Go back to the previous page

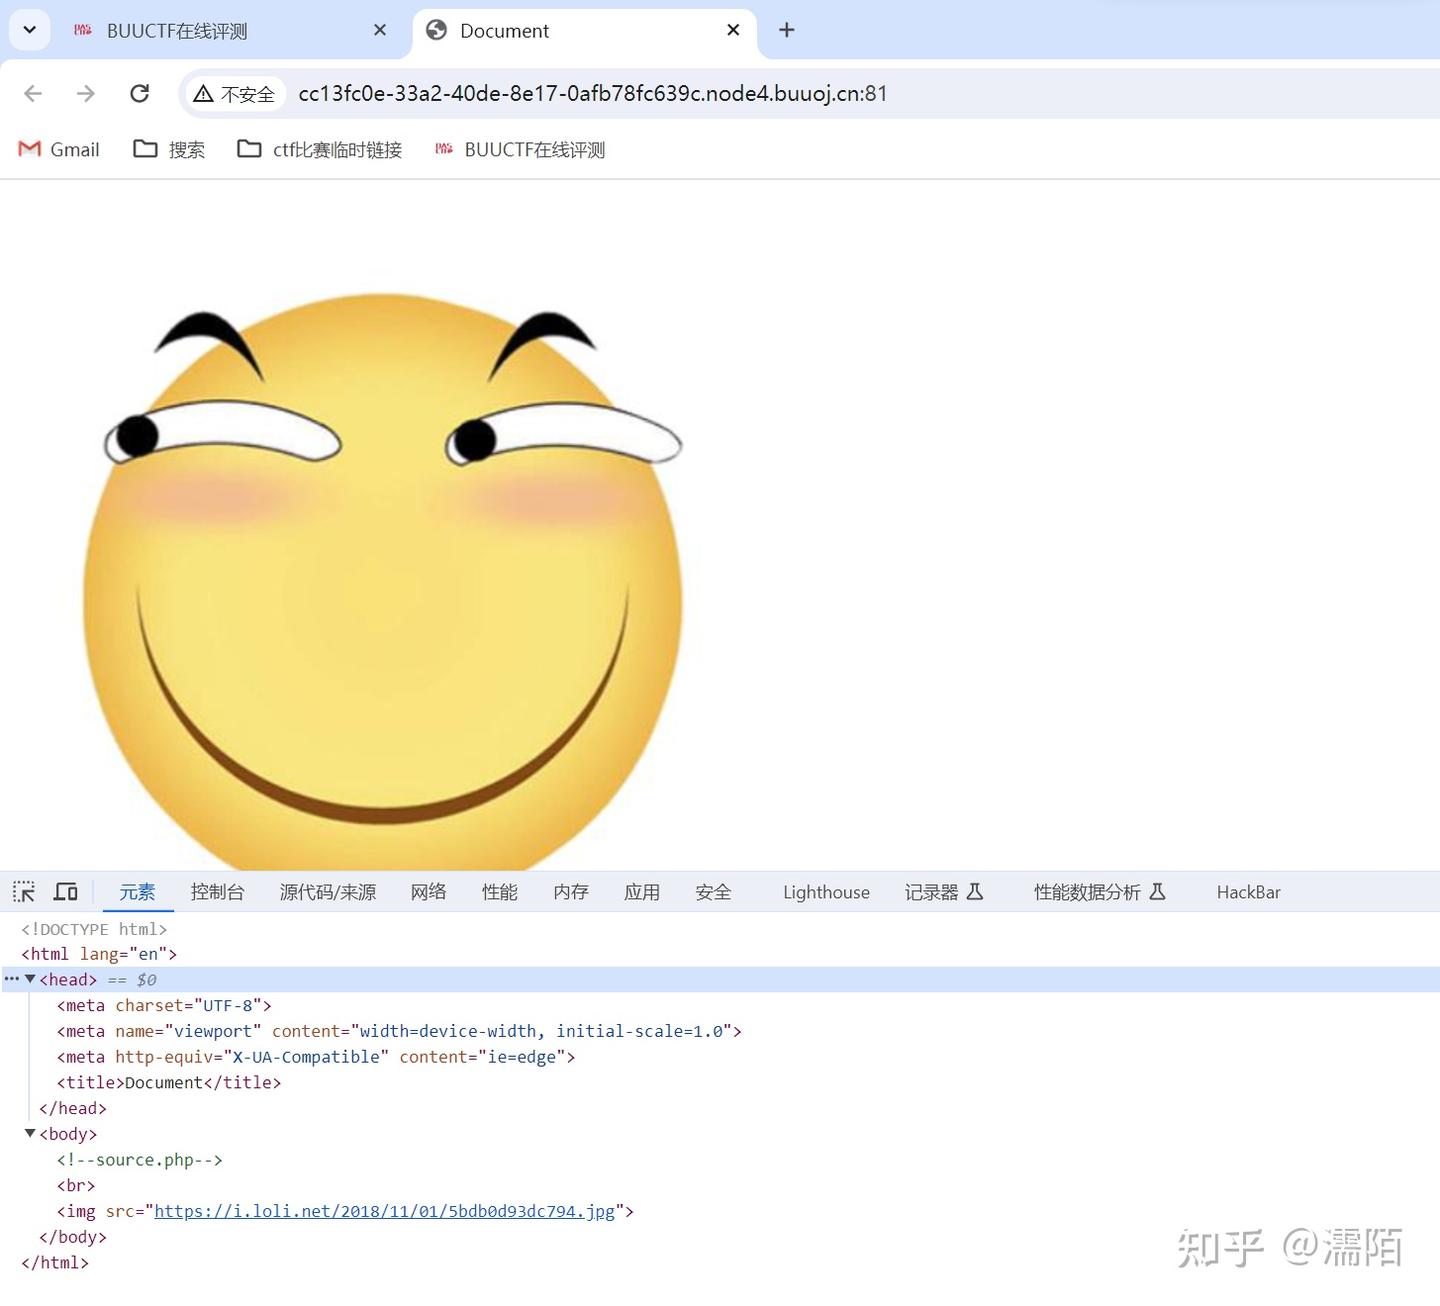(33, 93)
